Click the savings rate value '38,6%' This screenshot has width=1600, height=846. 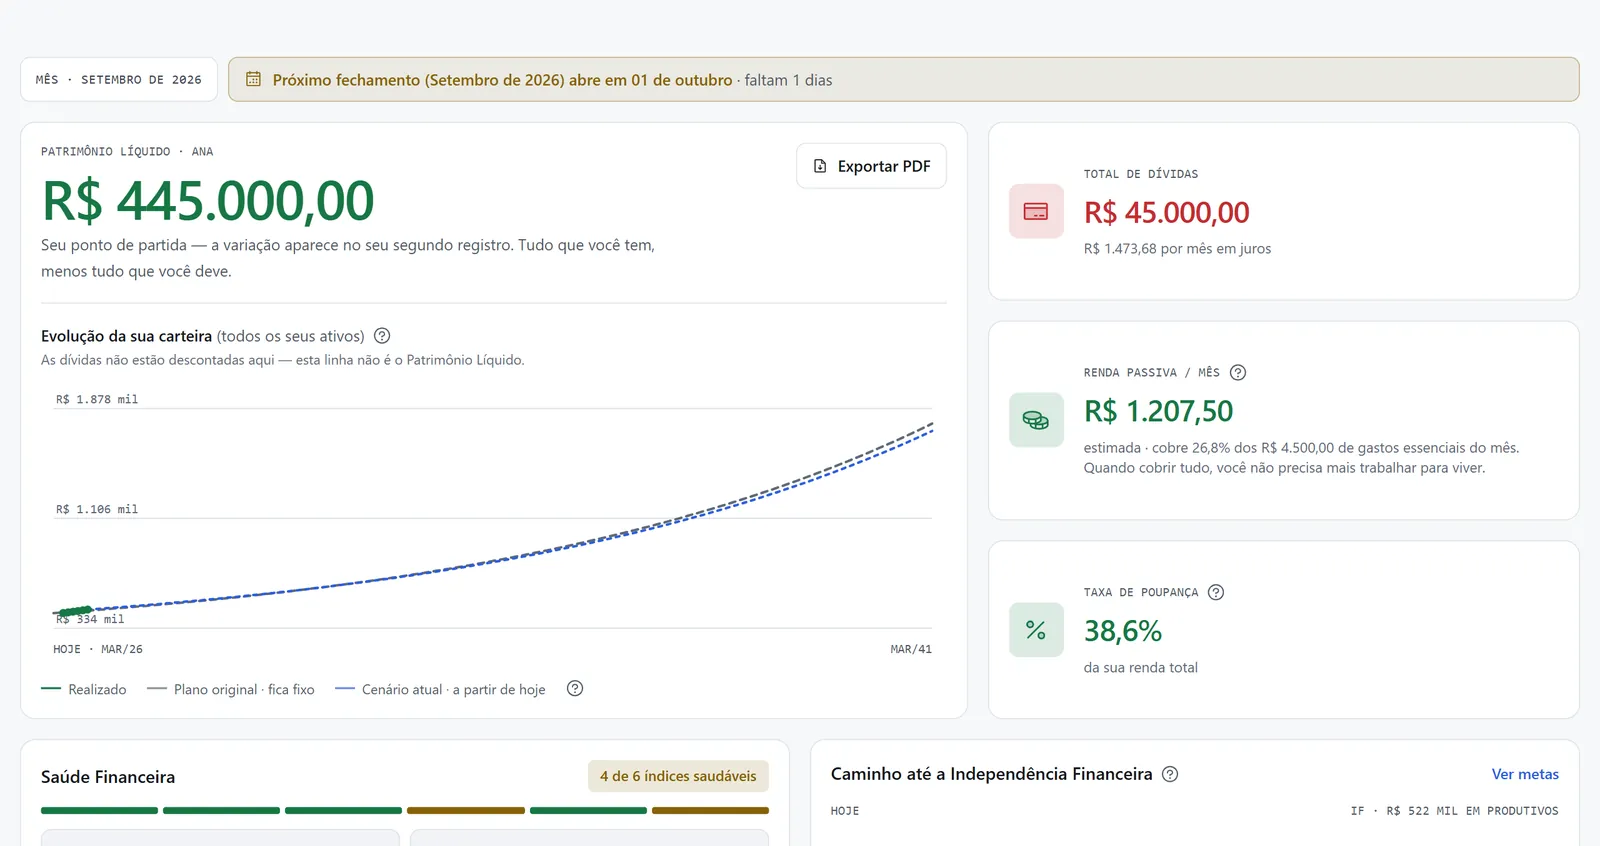pyautogui.click(x=1123, y=631)
